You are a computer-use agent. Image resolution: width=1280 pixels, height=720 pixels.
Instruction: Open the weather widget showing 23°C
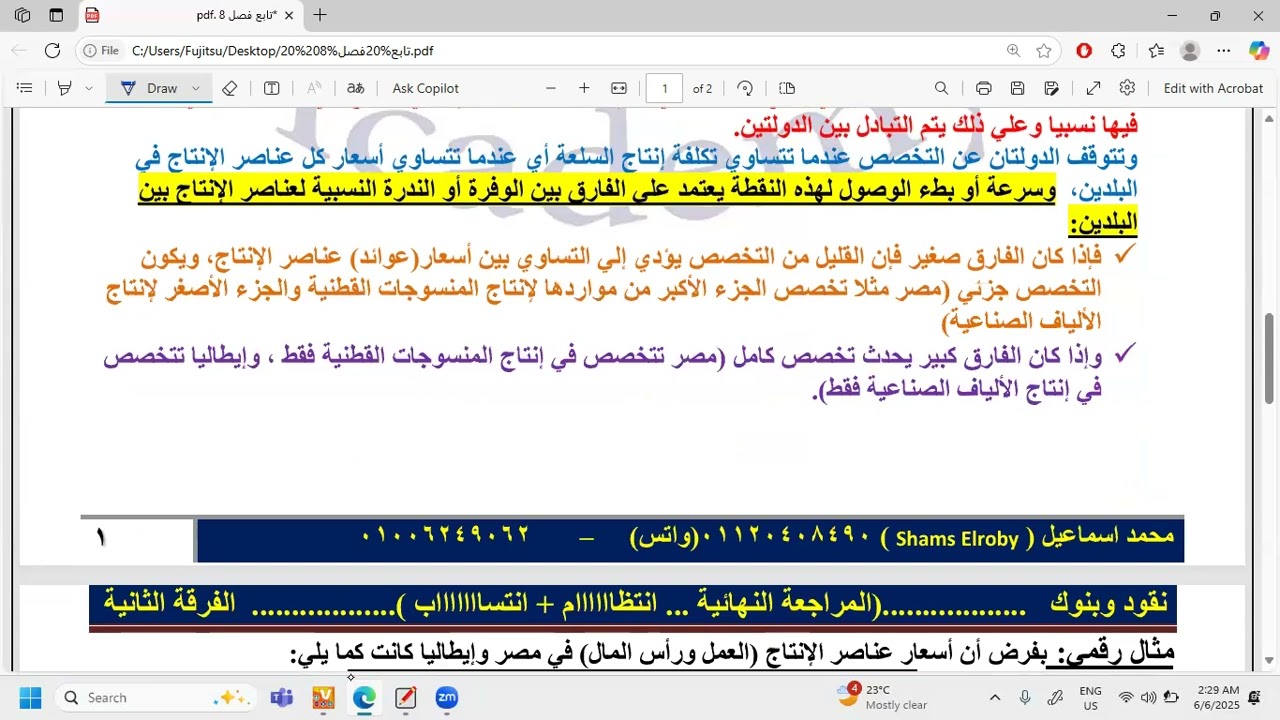coord(883,697)
